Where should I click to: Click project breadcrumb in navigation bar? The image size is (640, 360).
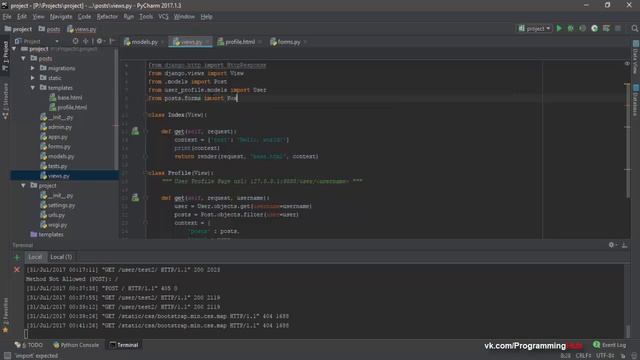18,29
